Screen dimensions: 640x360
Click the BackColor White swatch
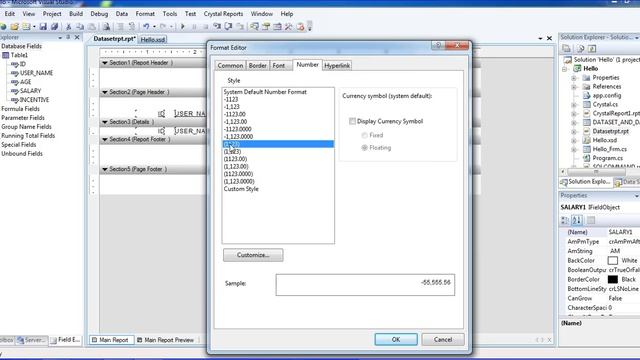[613, 260]
